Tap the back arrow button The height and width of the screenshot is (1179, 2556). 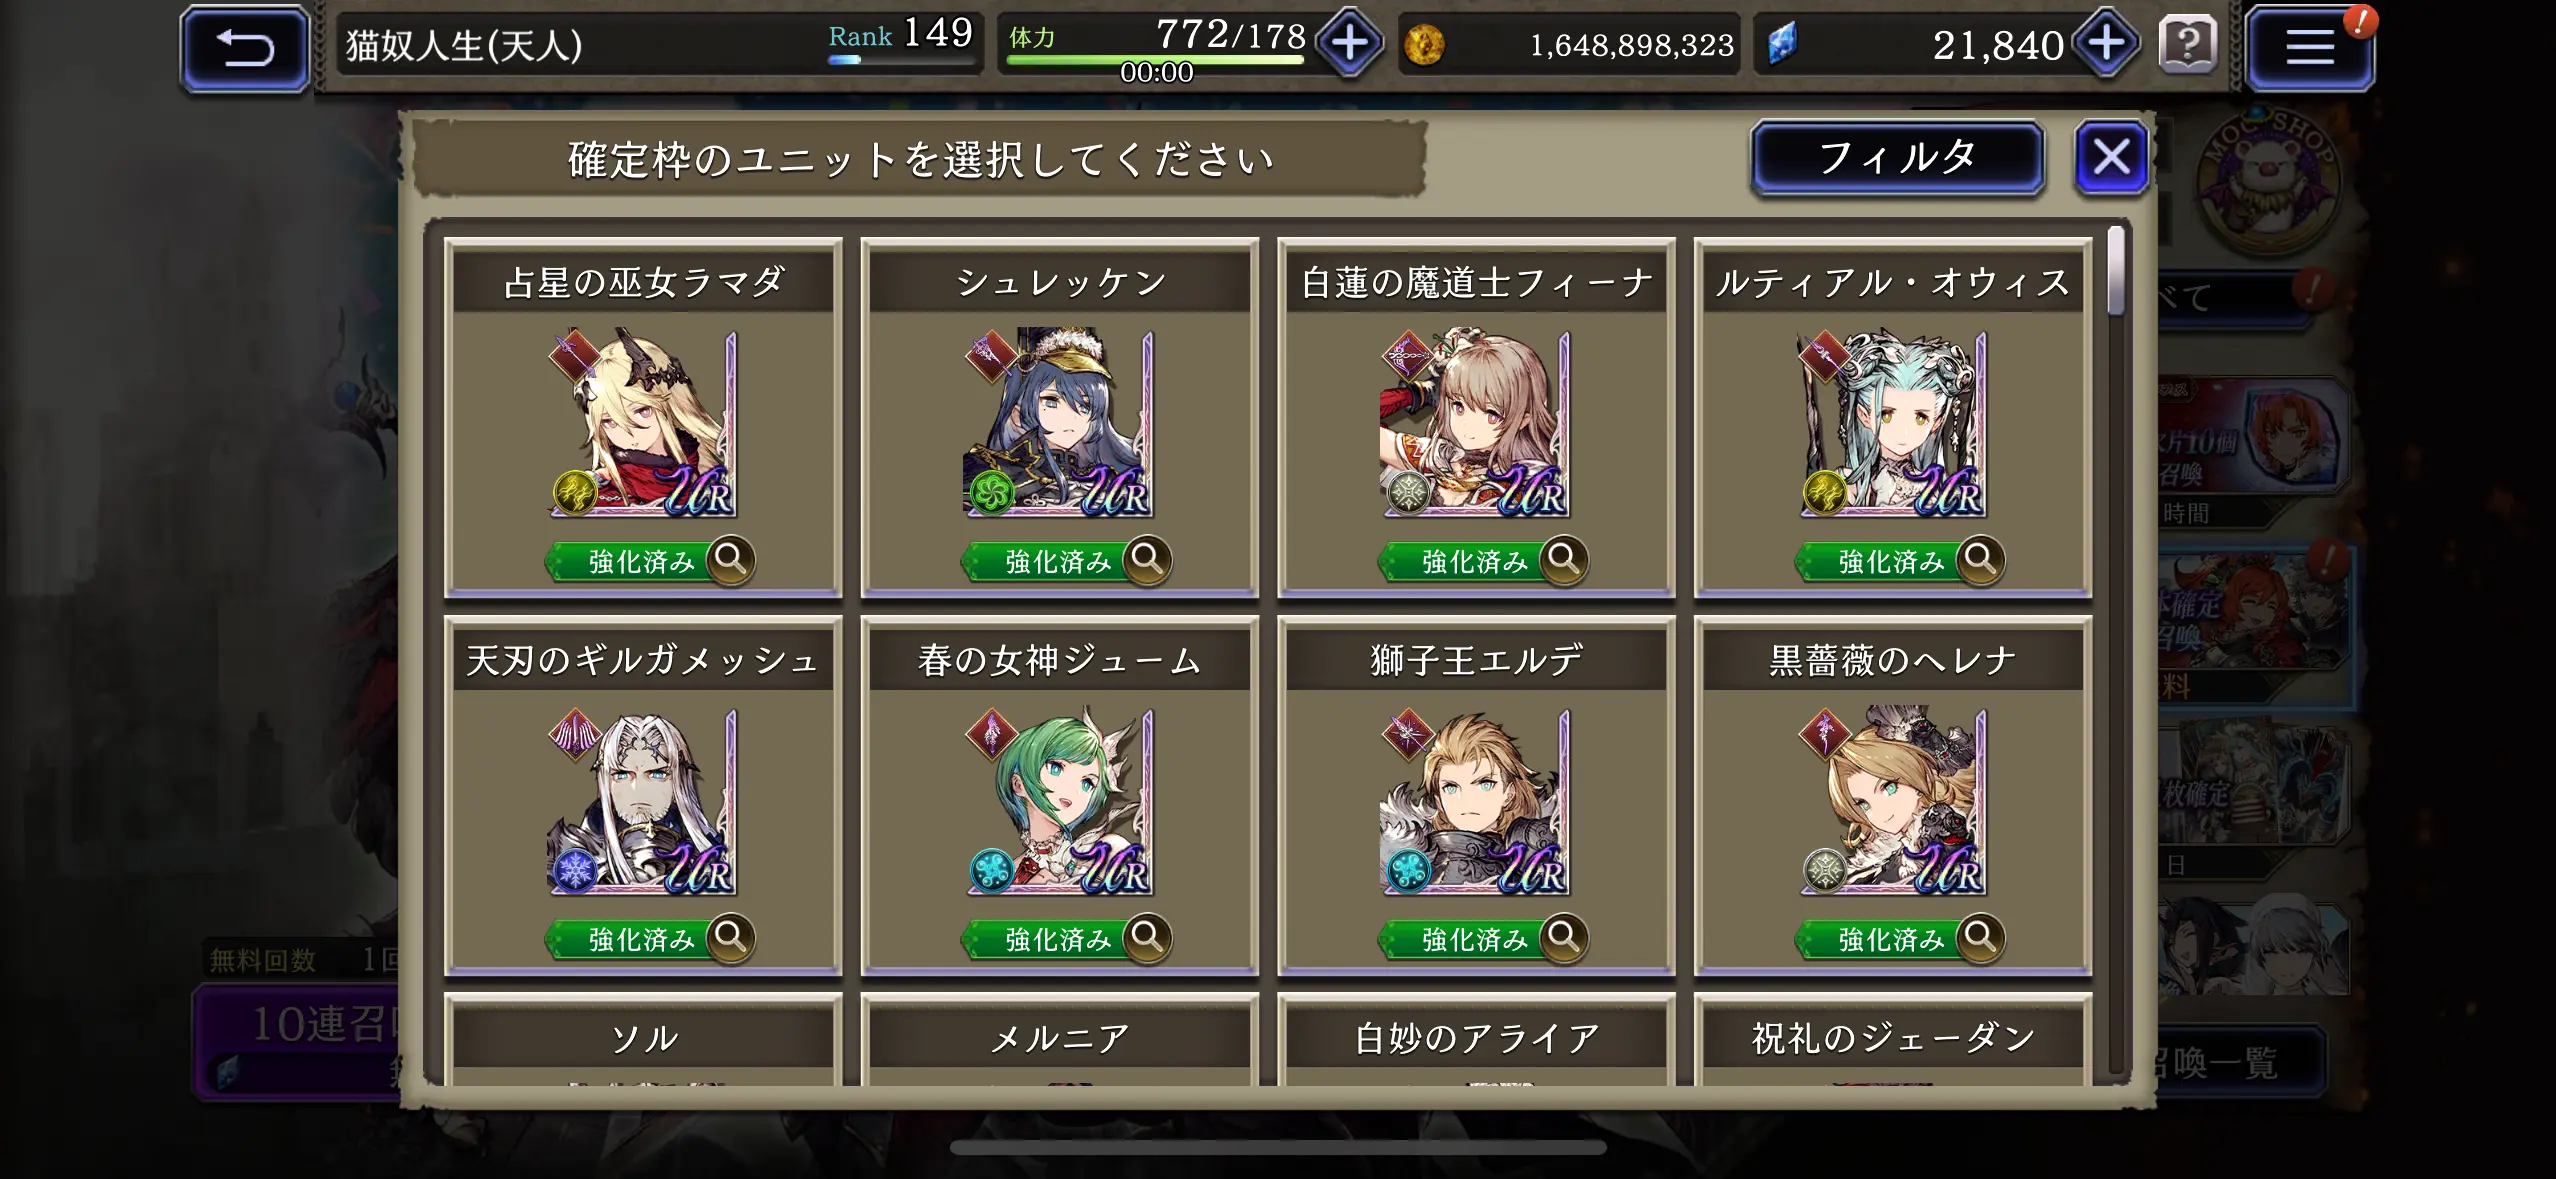(x=245, y=47)
